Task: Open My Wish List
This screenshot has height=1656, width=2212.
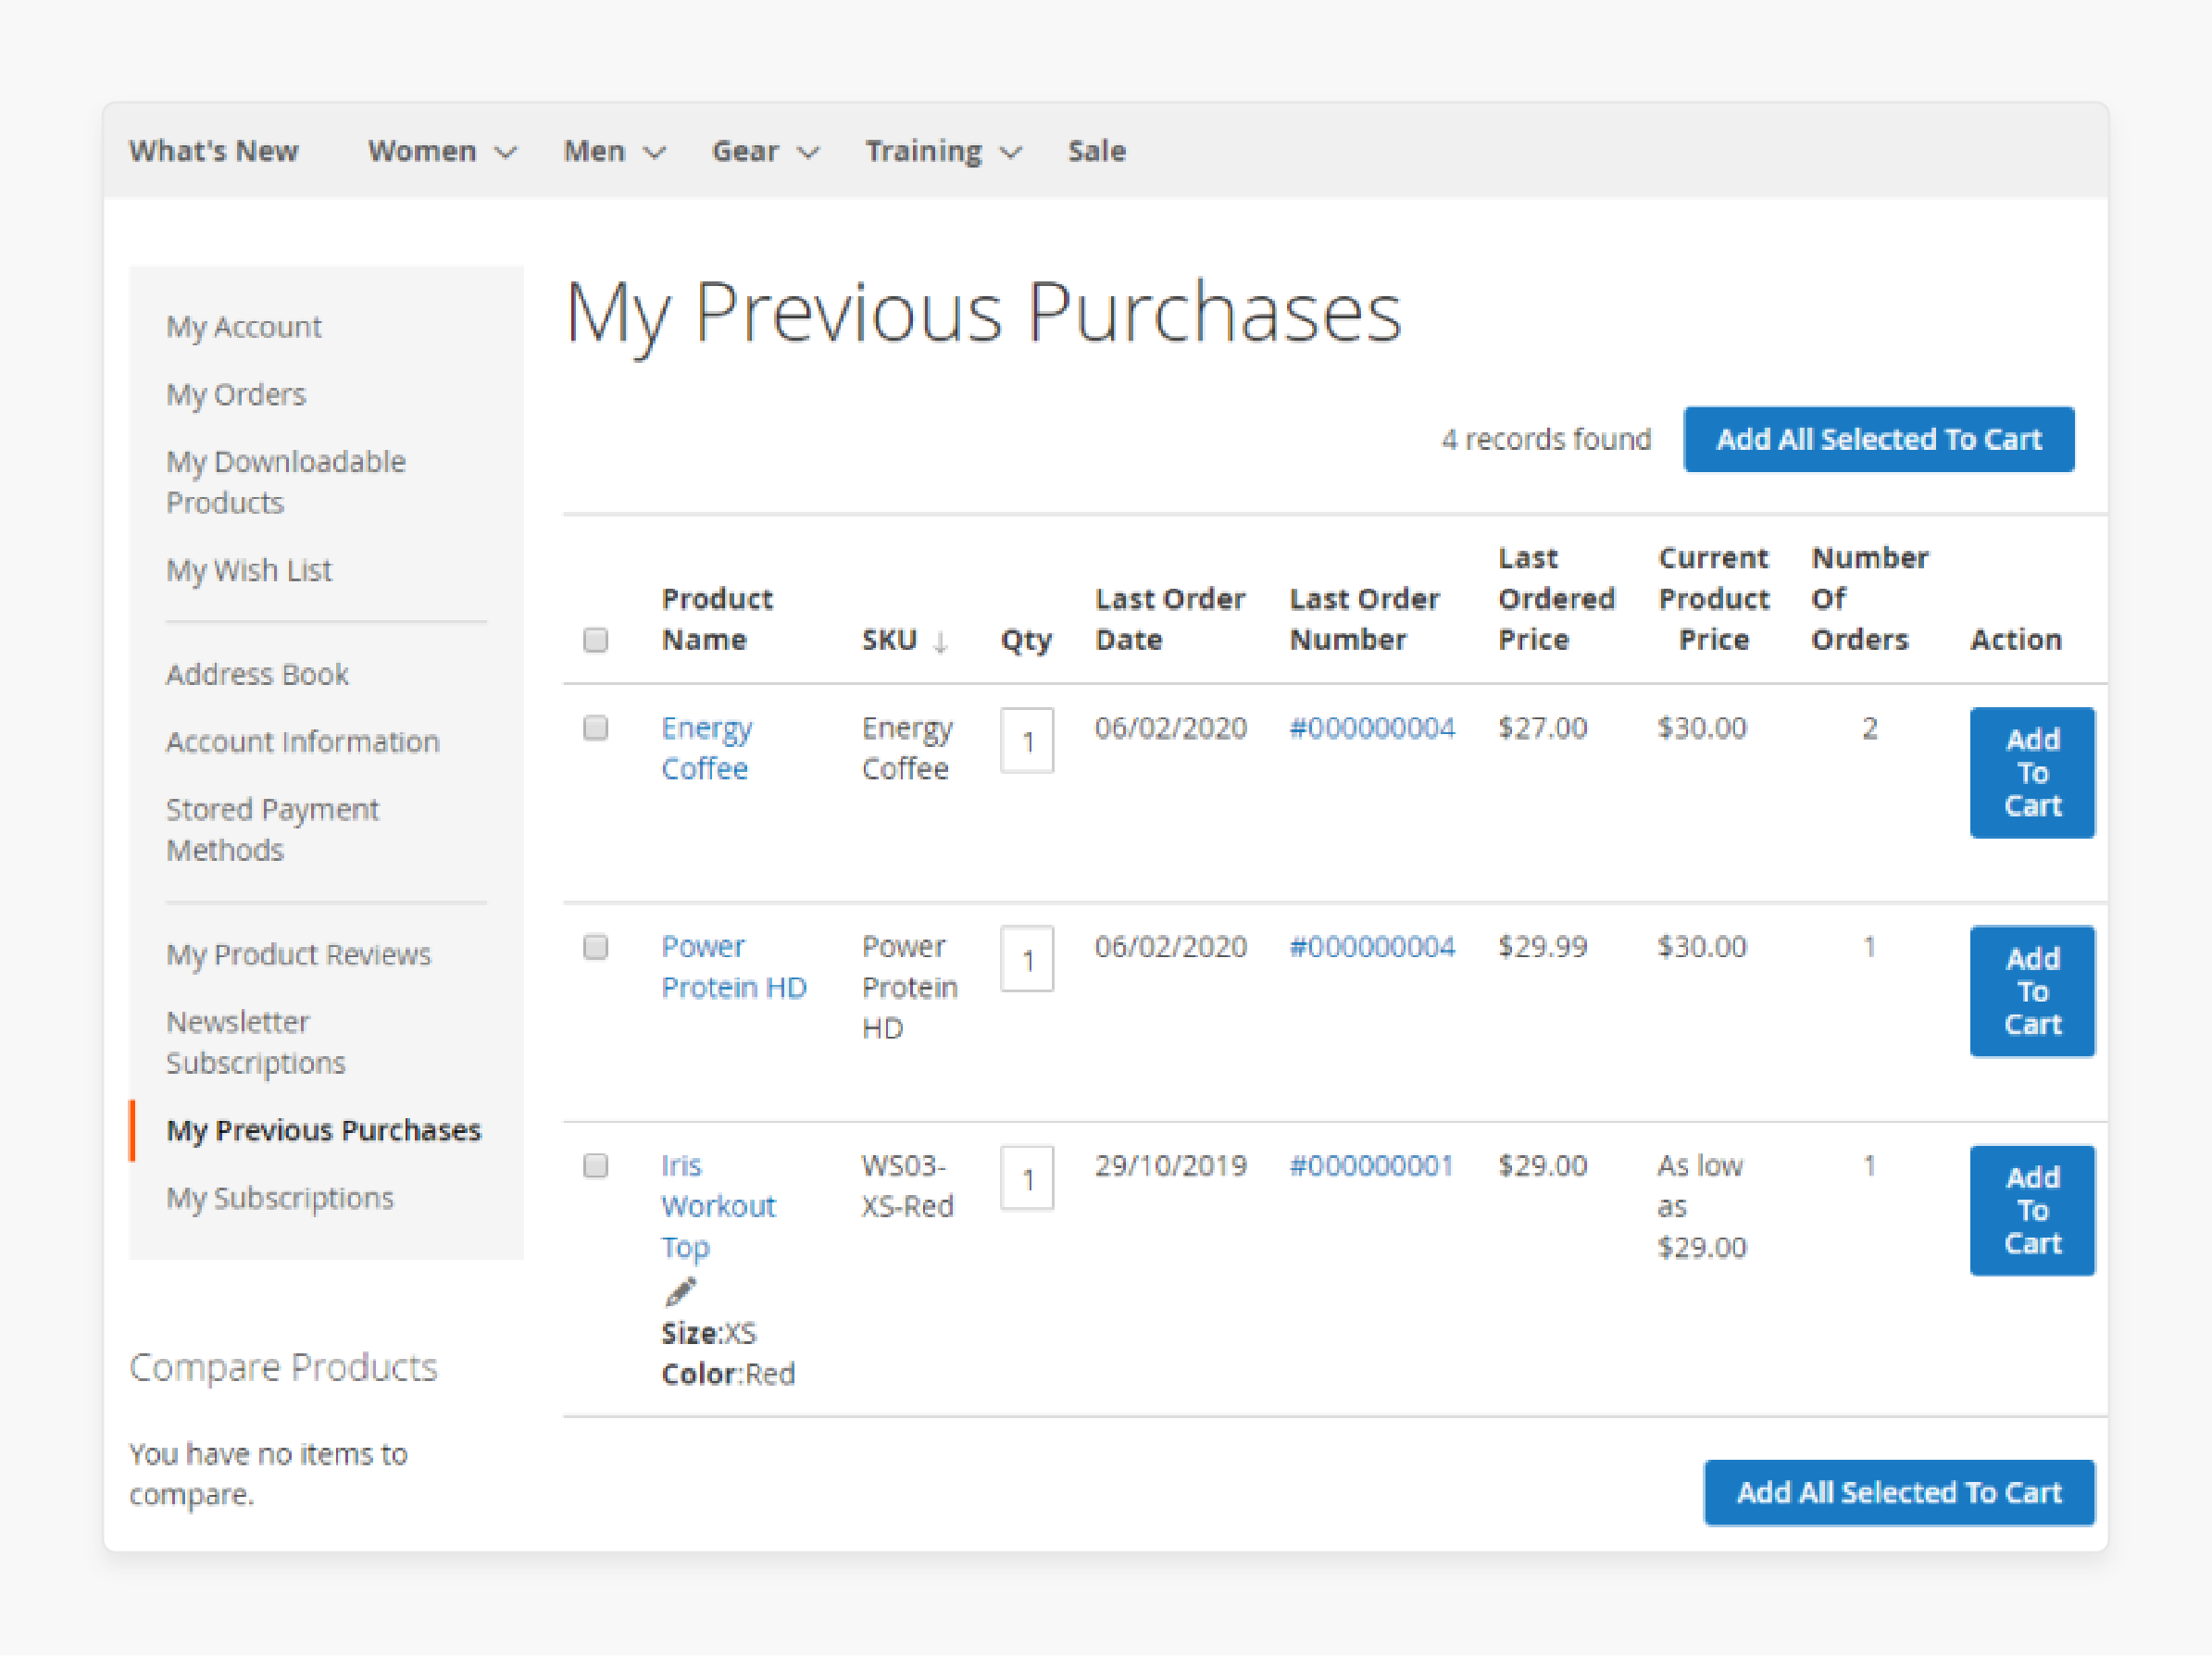Action: (x=249, y=570)
